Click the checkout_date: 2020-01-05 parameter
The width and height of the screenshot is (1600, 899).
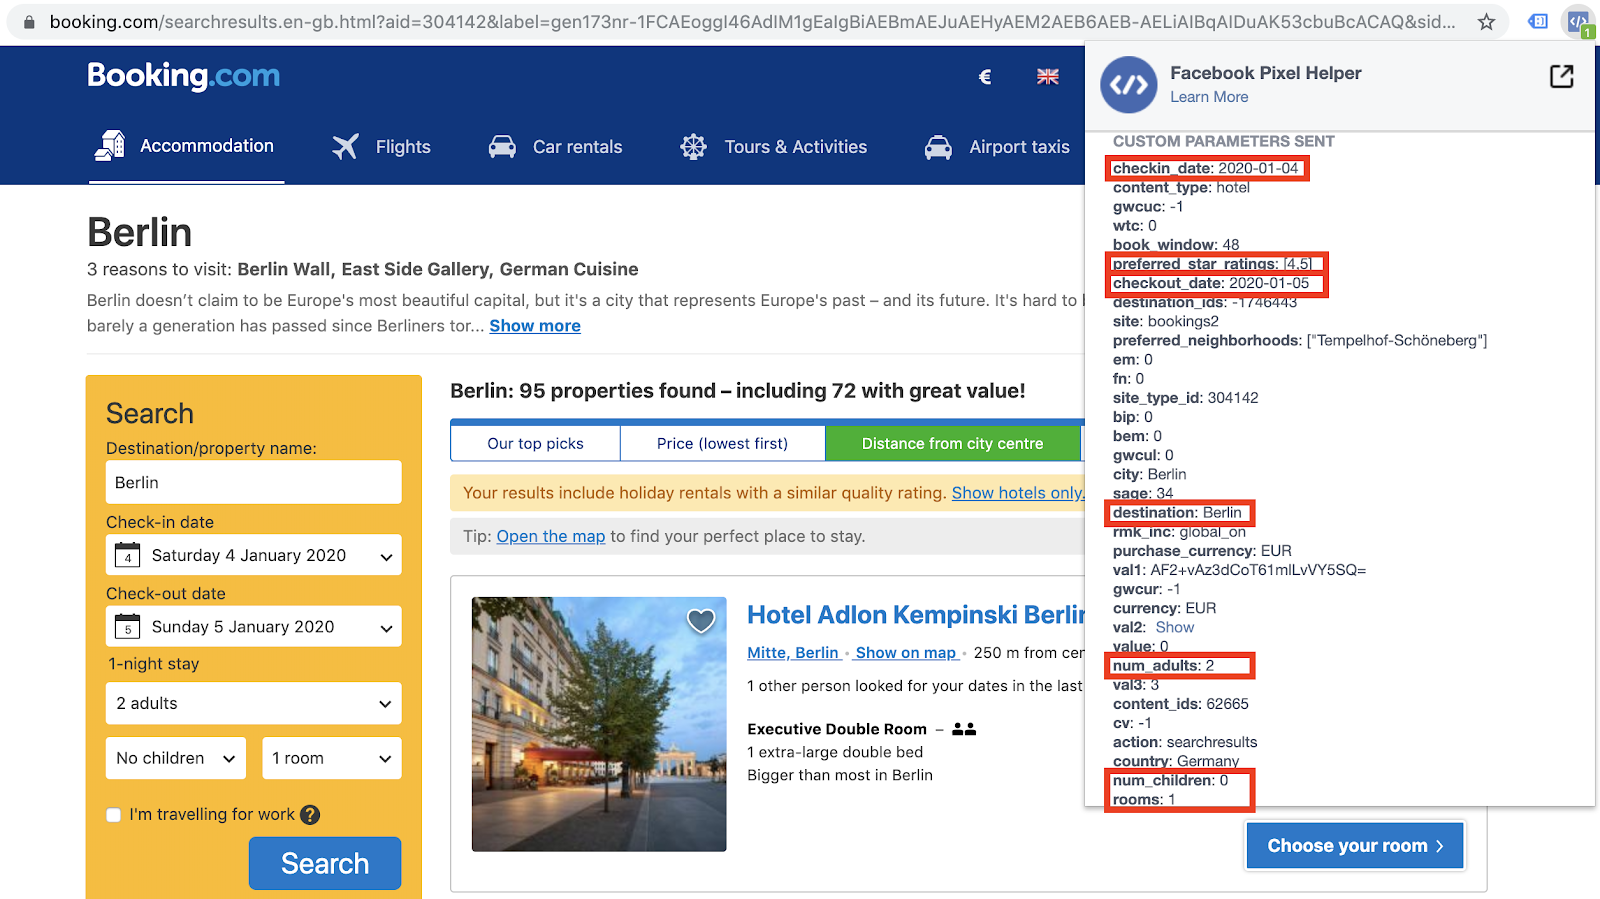pyautogui.click(x=1211, y=283)
